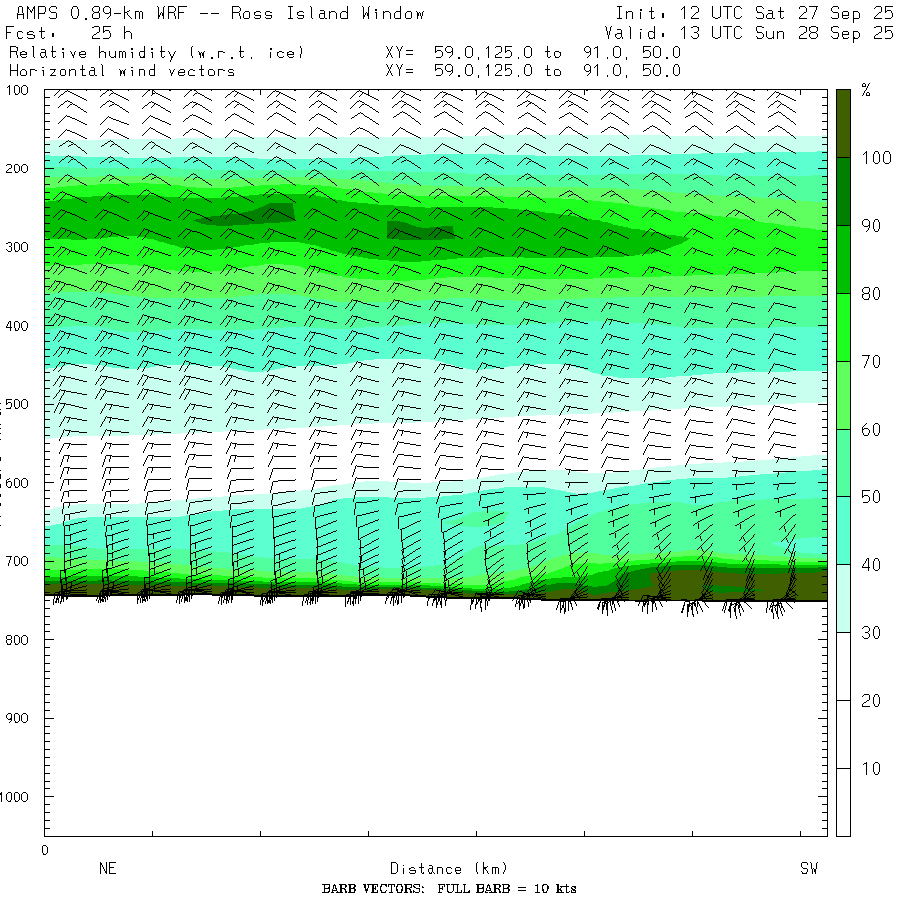Click pressure axis label 400

click(x=17, y=326)
